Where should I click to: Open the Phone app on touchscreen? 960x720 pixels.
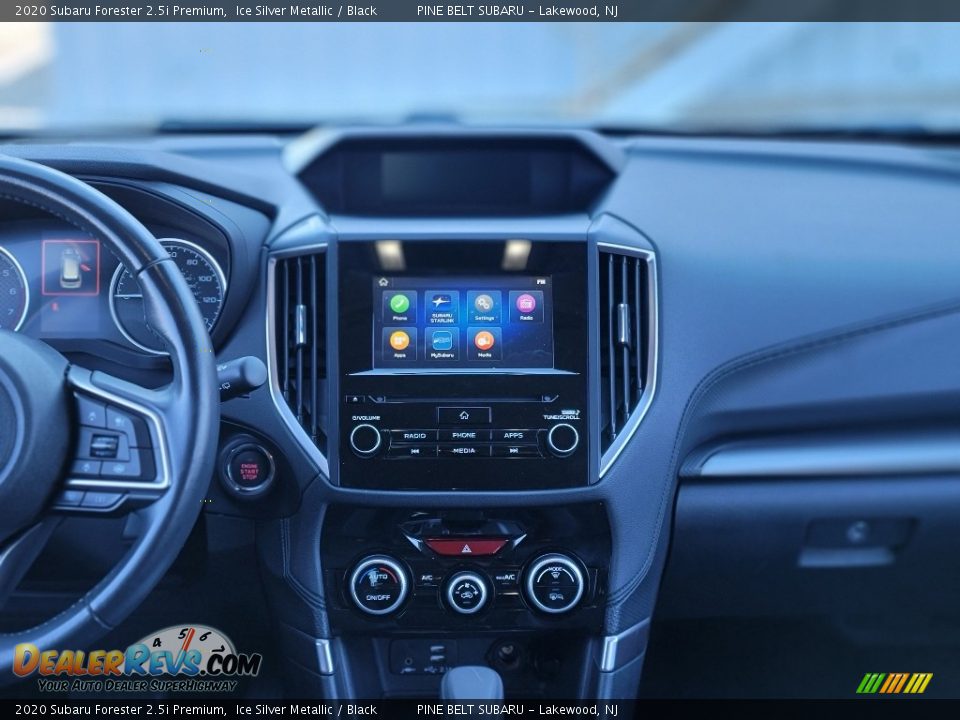(x=399, y=304)
